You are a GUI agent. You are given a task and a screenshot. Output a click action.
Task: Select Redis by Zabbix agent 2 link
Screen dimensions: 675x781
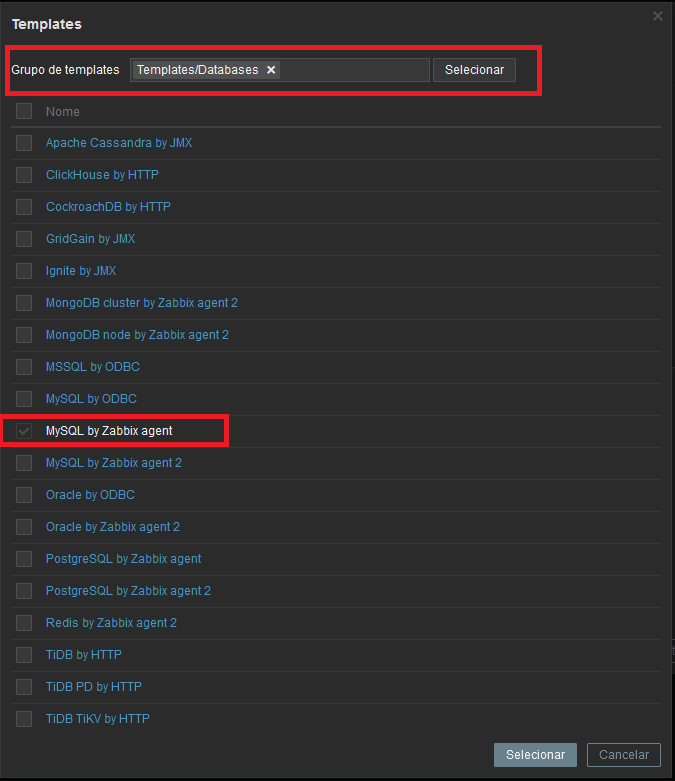pyautogui.click(x=111, y=623)
